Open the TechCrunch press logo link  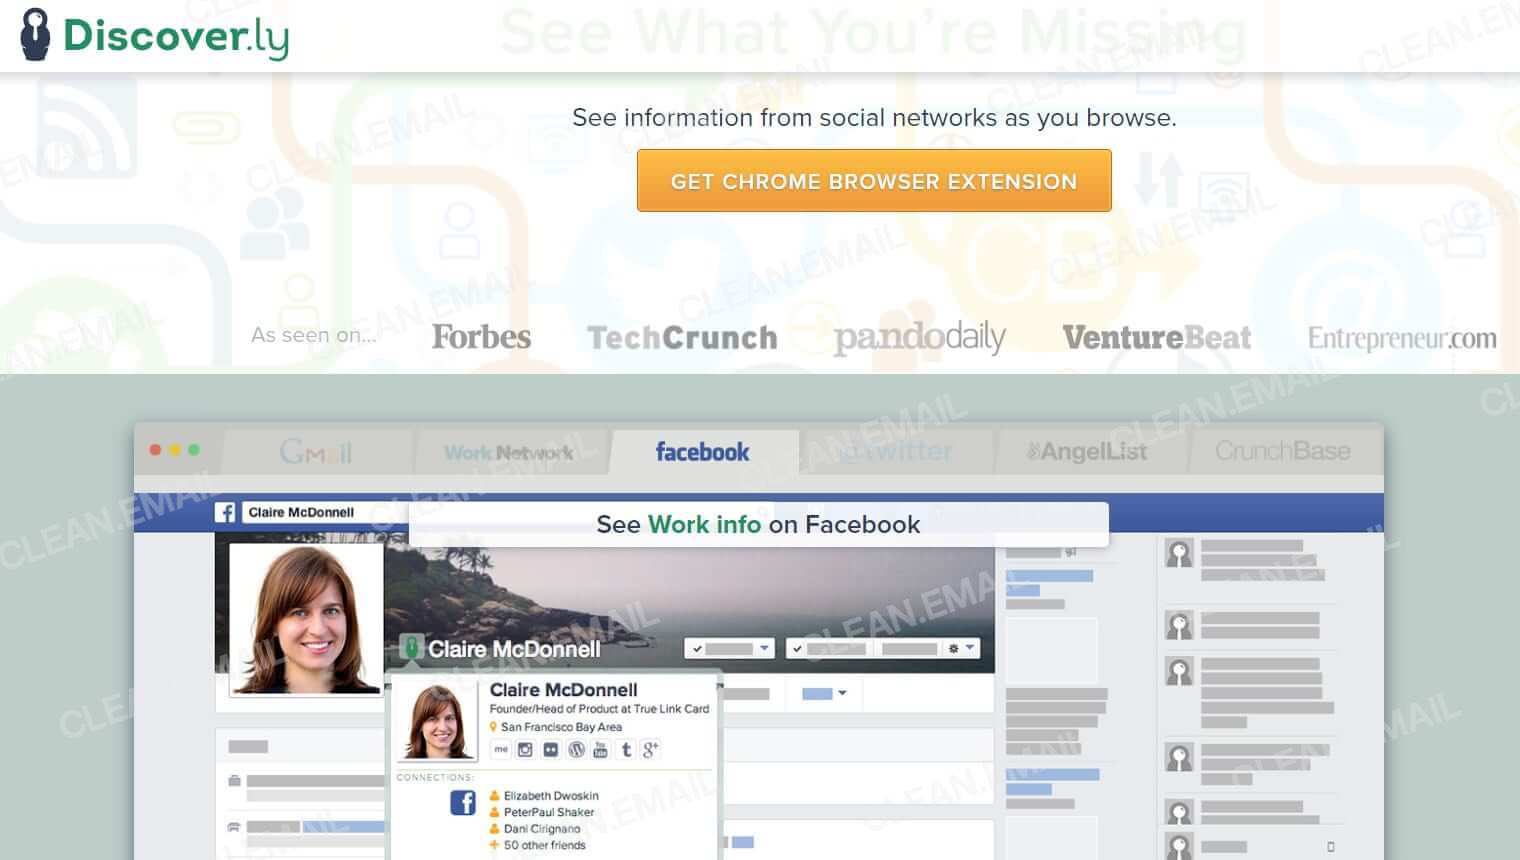pyautogui.click(x=682, y=338)
